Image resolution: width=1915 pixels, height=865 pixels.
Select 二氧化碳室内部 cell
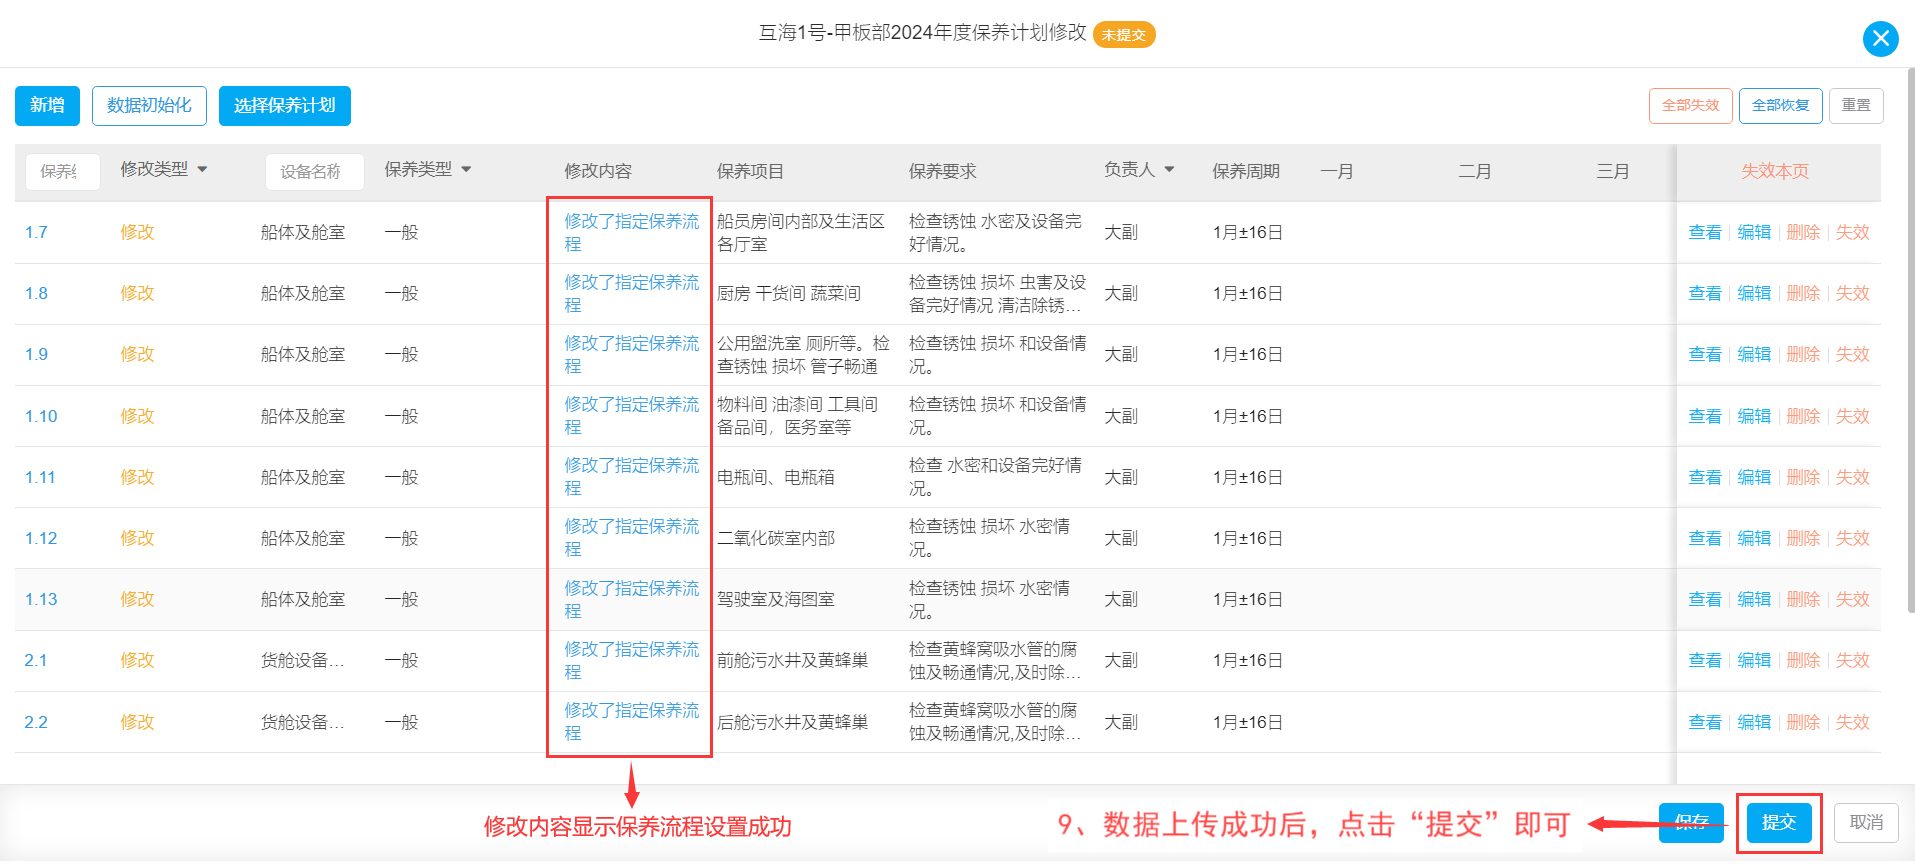pos(776,538)
